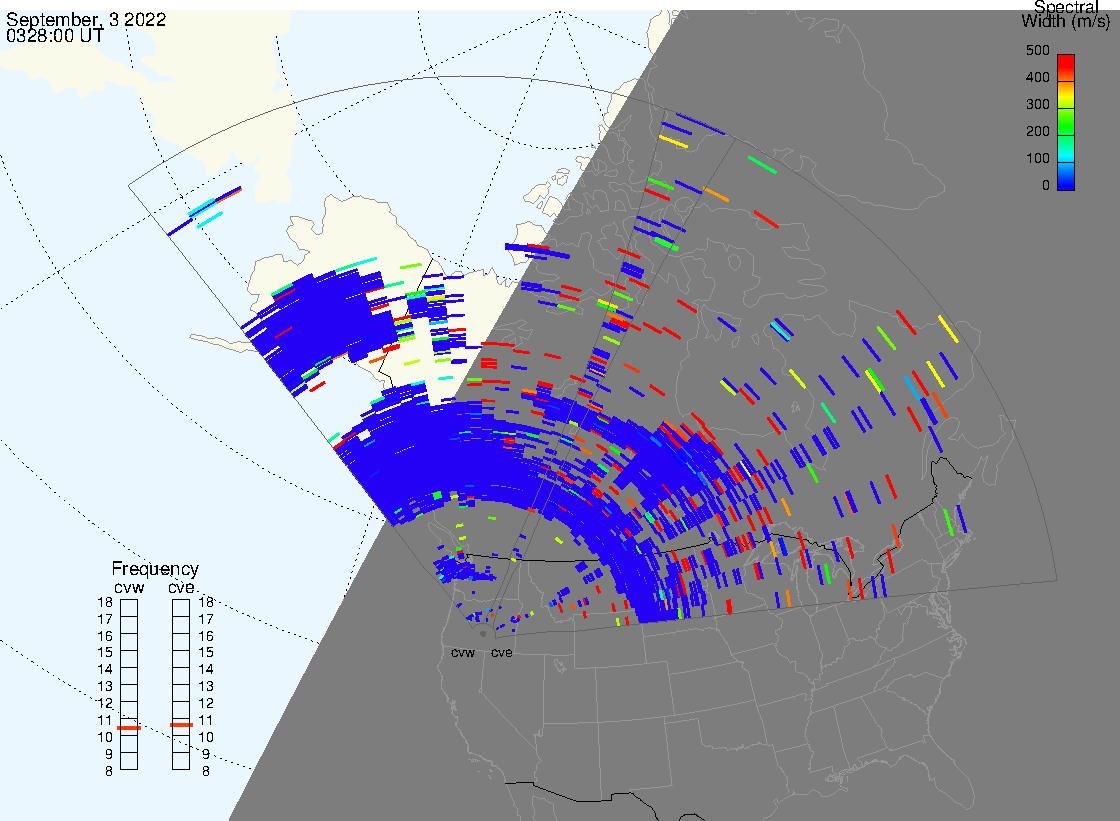
Task: Click the Spectral Width (m/s) title
Action: tap(1066, 14)
